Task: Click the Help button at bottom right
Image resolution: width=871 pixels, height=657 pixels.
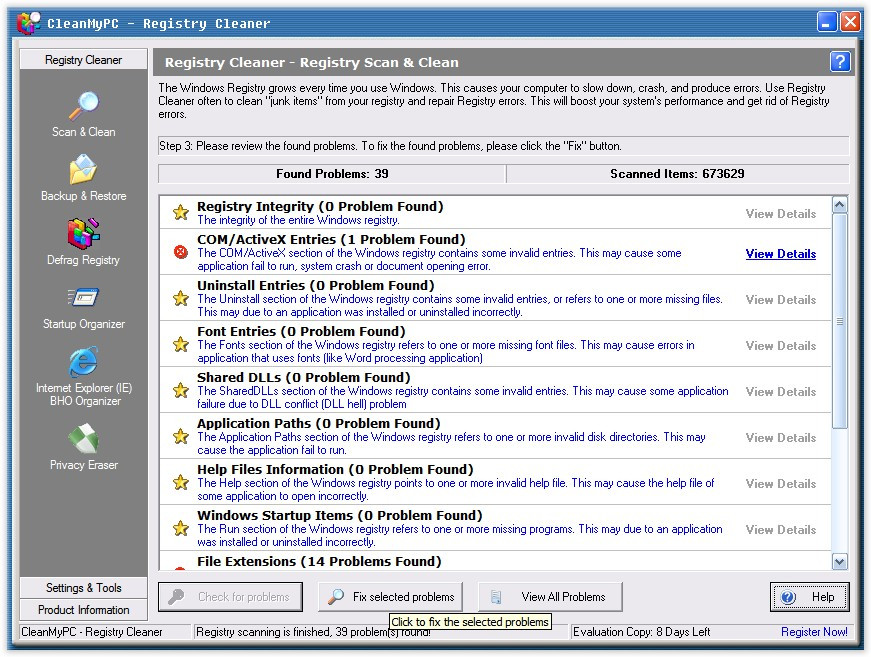Action: click(x=810, y=597)
